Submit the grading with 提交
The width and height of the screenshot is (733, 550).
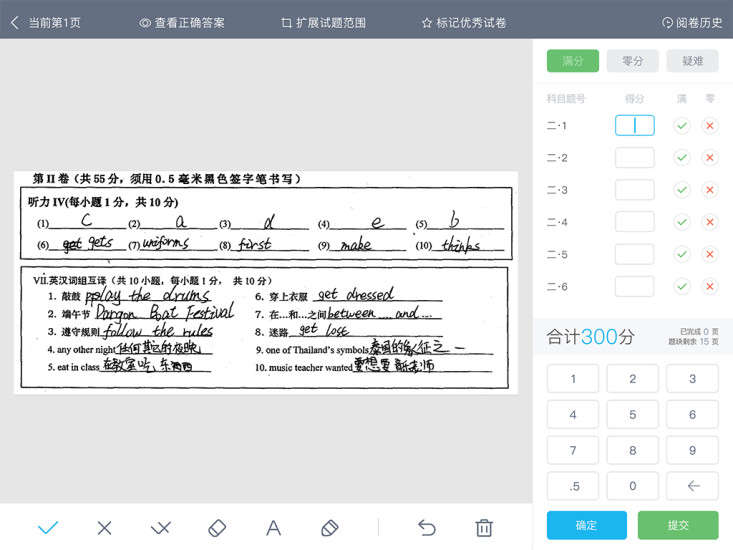(x=678, y=525)
